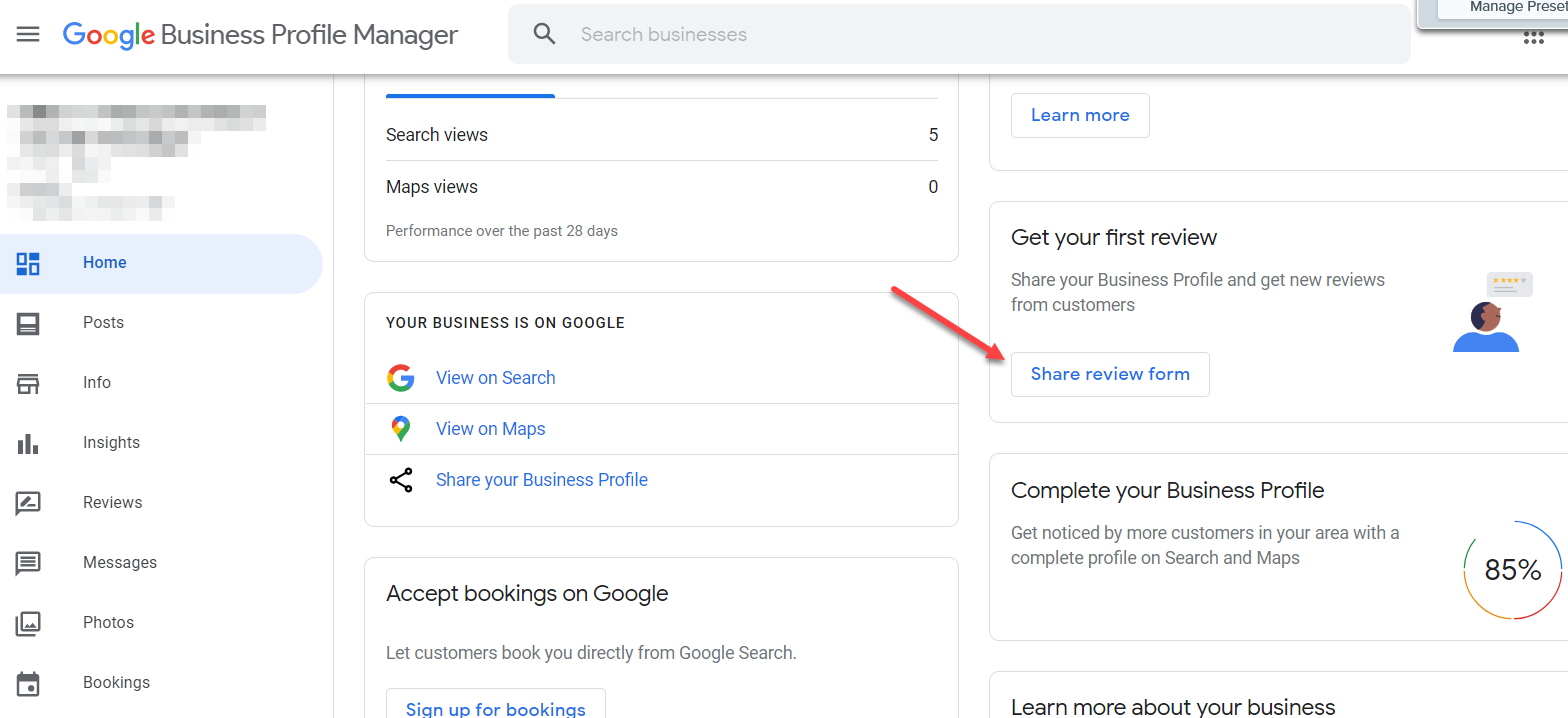
Task: Select Home in the sidebar
Action: pos(161,263)
